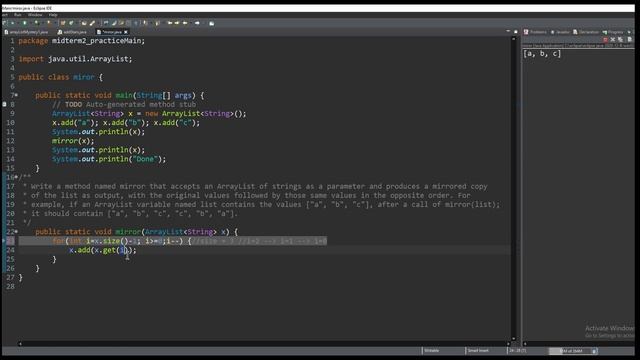640x360 pixels.
Task: Open the Help menu
Action: coord(53,15)
